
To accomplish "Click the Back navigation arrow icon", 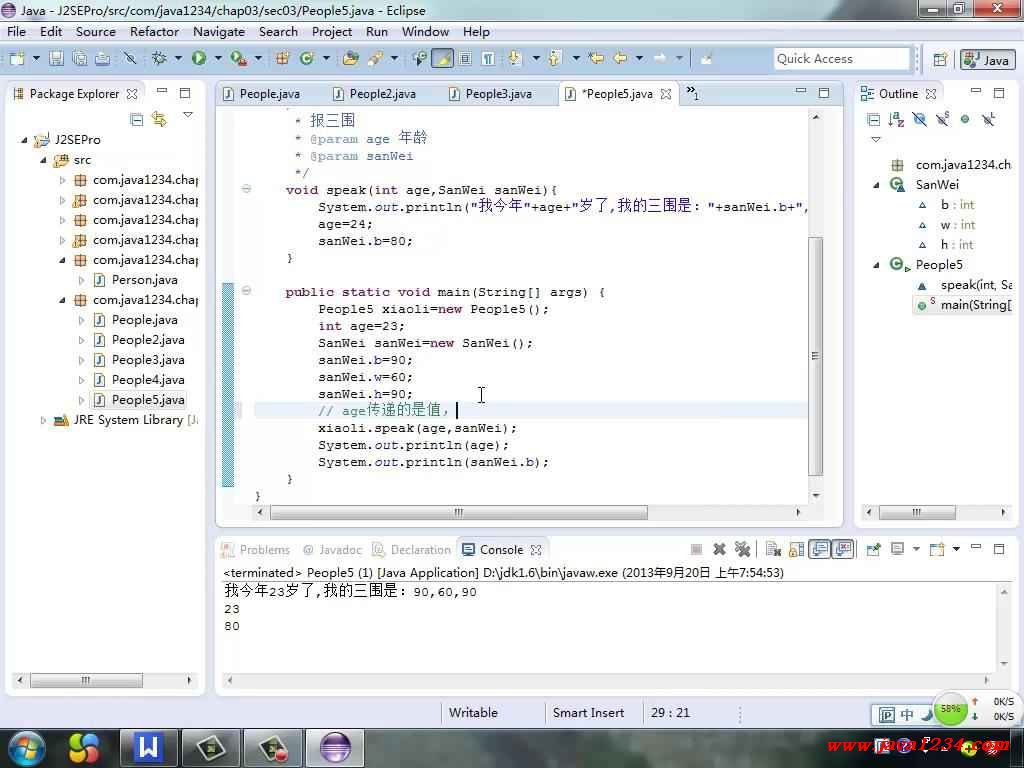I will point(620,59).
